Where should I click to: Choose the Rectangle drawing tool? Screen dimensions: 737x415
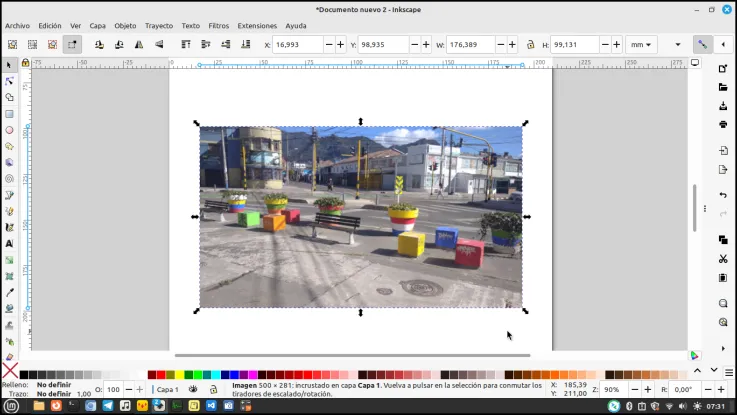[x=9, y=114]
